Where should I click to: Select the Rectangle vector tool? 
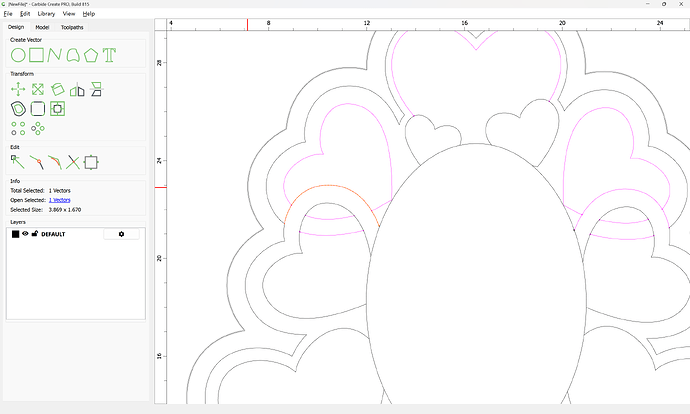point(37,55)
